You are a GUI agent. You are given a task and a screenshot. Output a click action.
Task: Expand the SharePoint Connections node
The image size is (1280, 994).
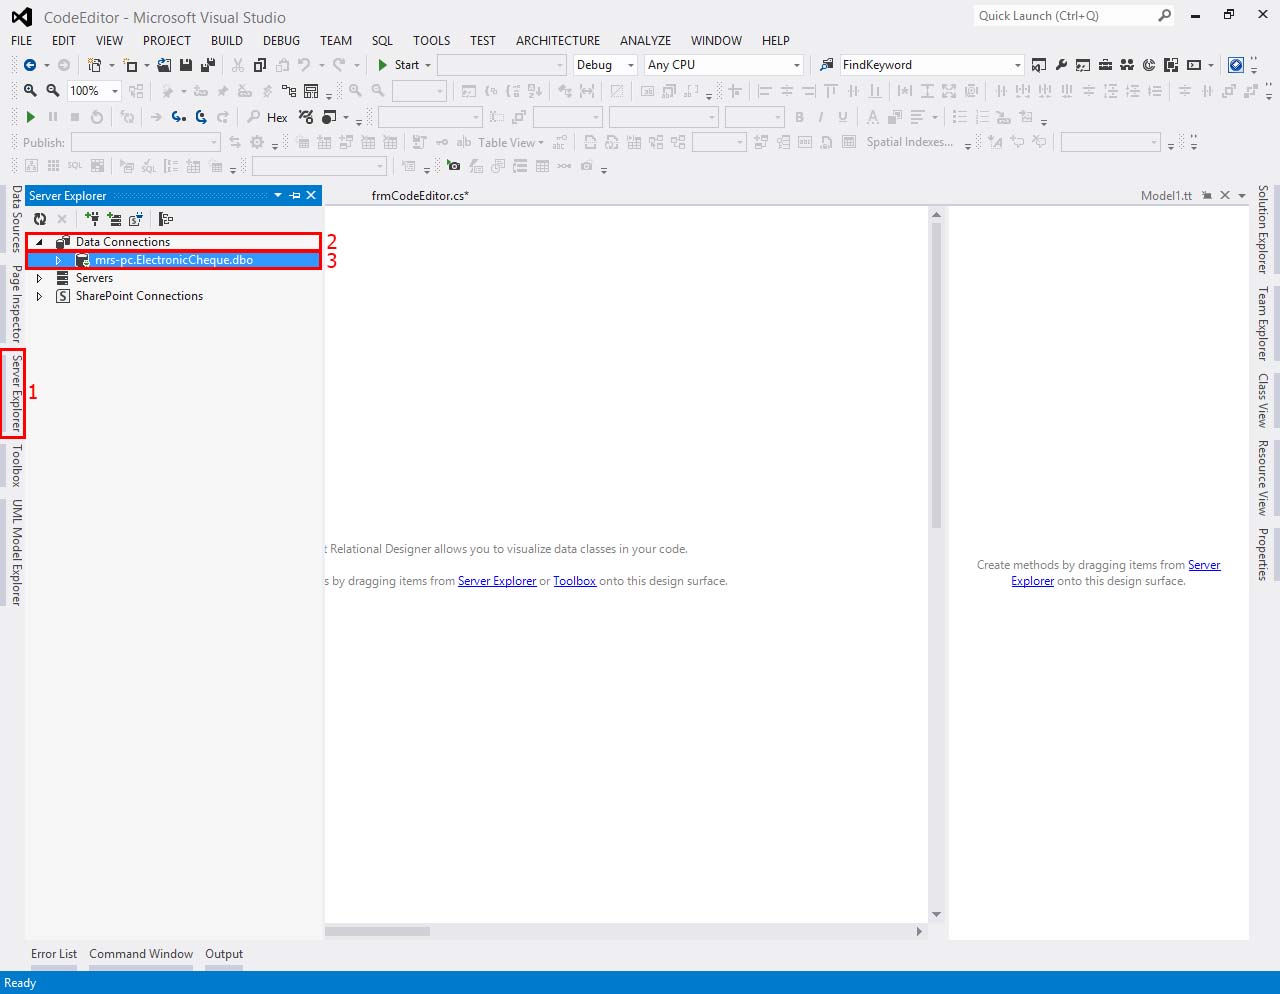(39, 296)
